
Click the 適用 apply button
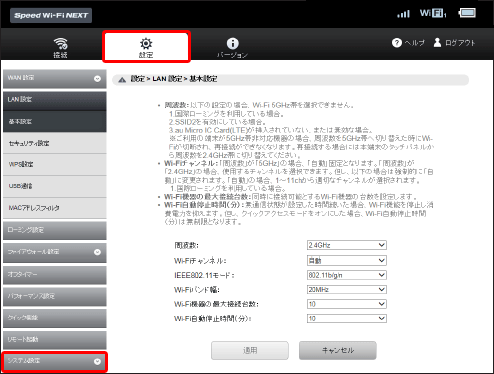[x=250, y=350]
